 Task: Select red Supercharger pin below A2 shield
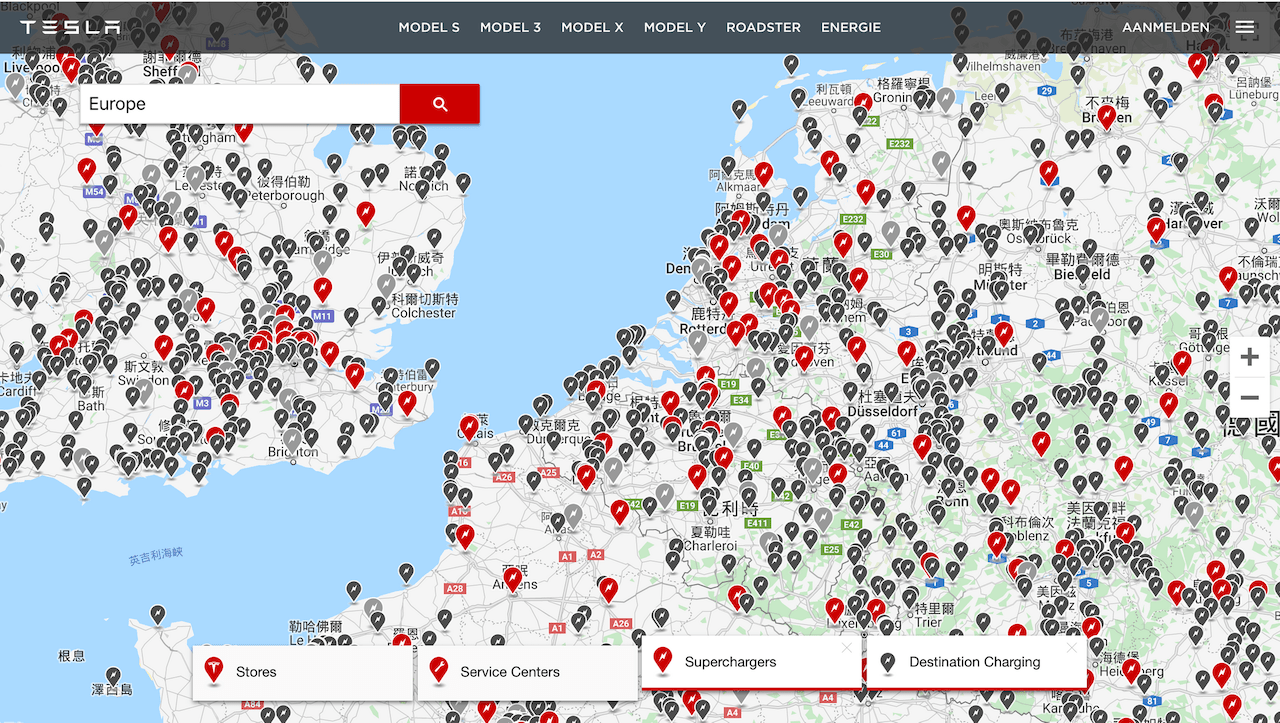click(608, 588)
